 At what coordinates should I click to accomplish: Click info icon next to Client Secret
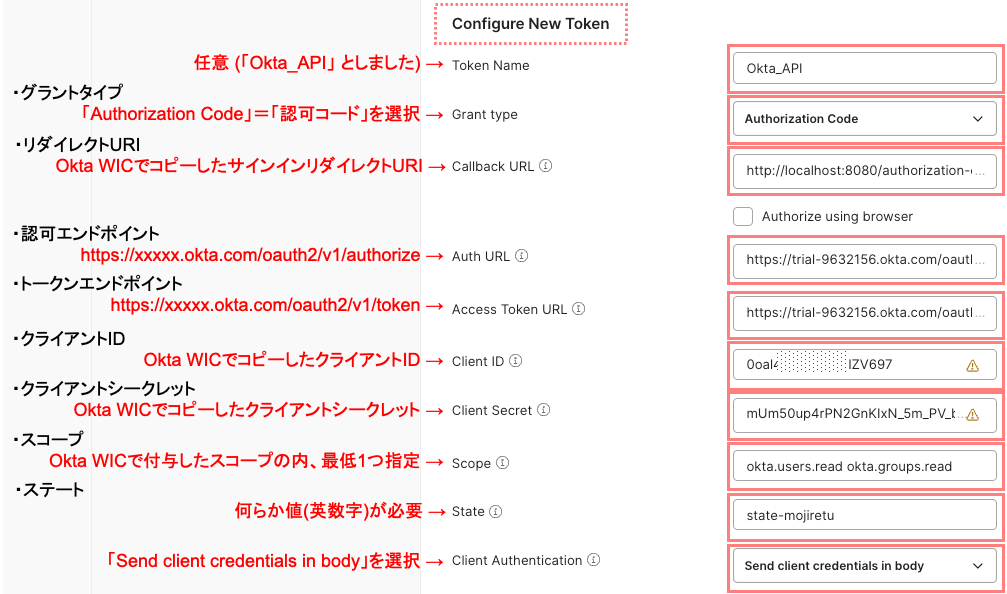click(x=543, y=410)
